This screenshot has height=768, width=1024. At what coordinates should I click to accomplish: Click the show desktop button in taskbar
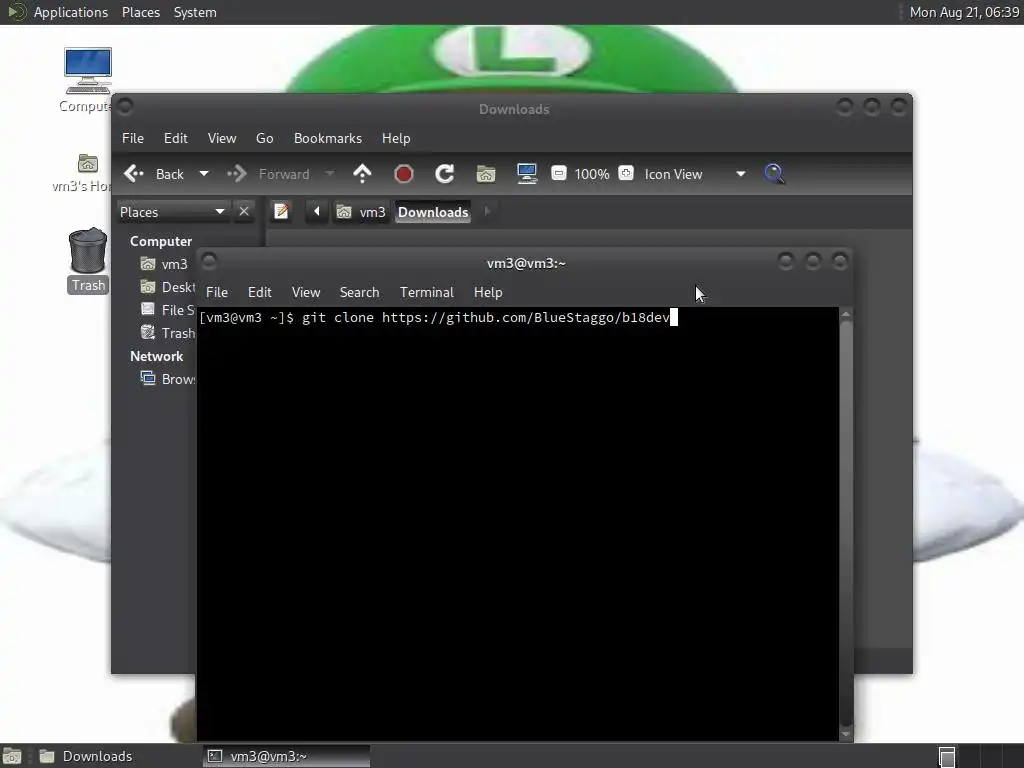(12, 756)
